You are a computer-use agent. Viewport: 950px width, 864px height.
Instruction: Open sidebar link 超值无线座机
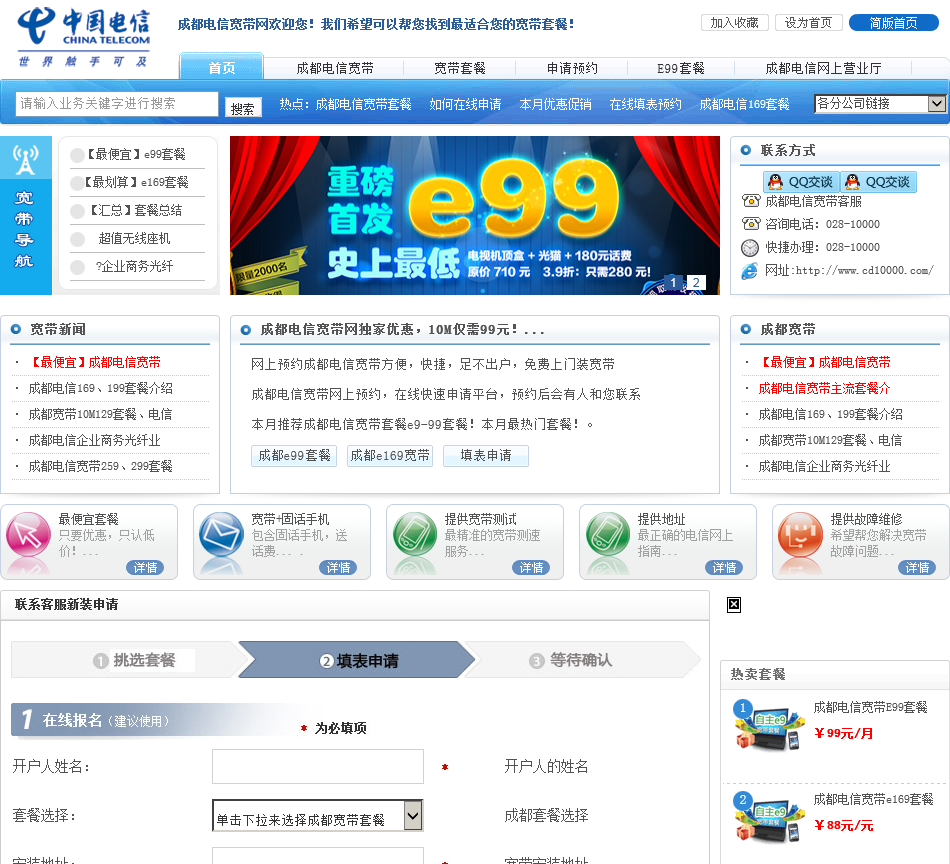tap(135, 239)
